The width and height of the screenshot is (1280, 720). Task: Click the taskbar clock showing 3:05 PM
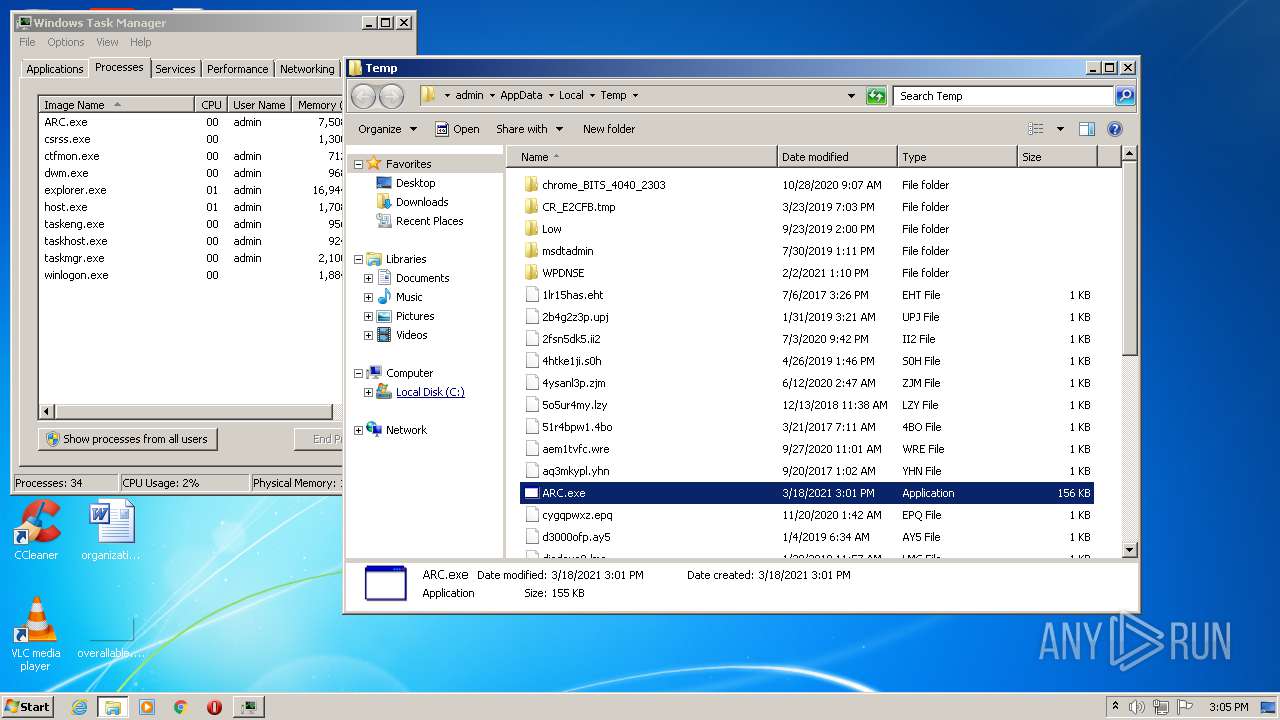click(x=1228, y=707)
